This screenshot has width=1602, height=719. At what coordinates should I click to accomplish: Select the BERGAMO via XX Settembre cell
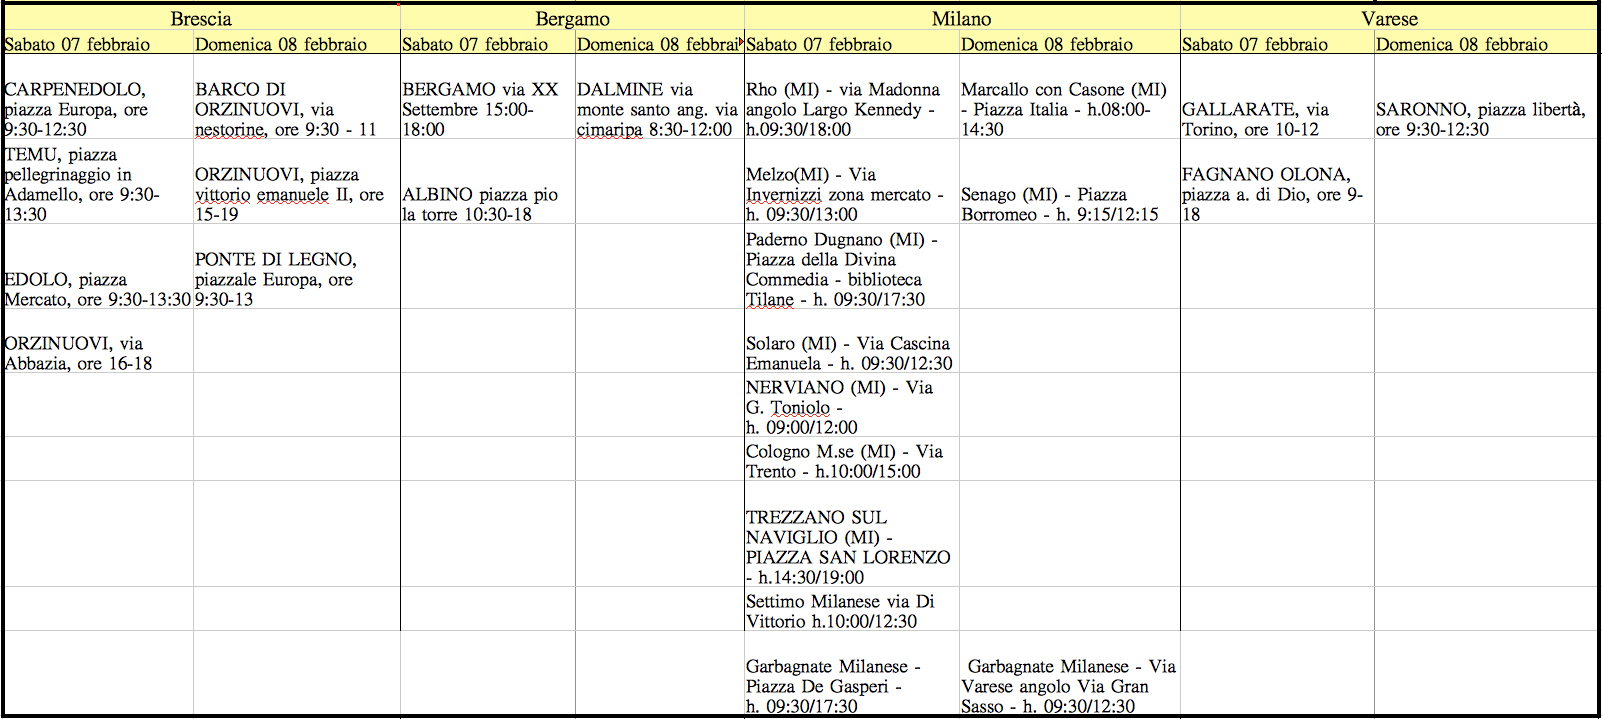[x=488, y=97]
